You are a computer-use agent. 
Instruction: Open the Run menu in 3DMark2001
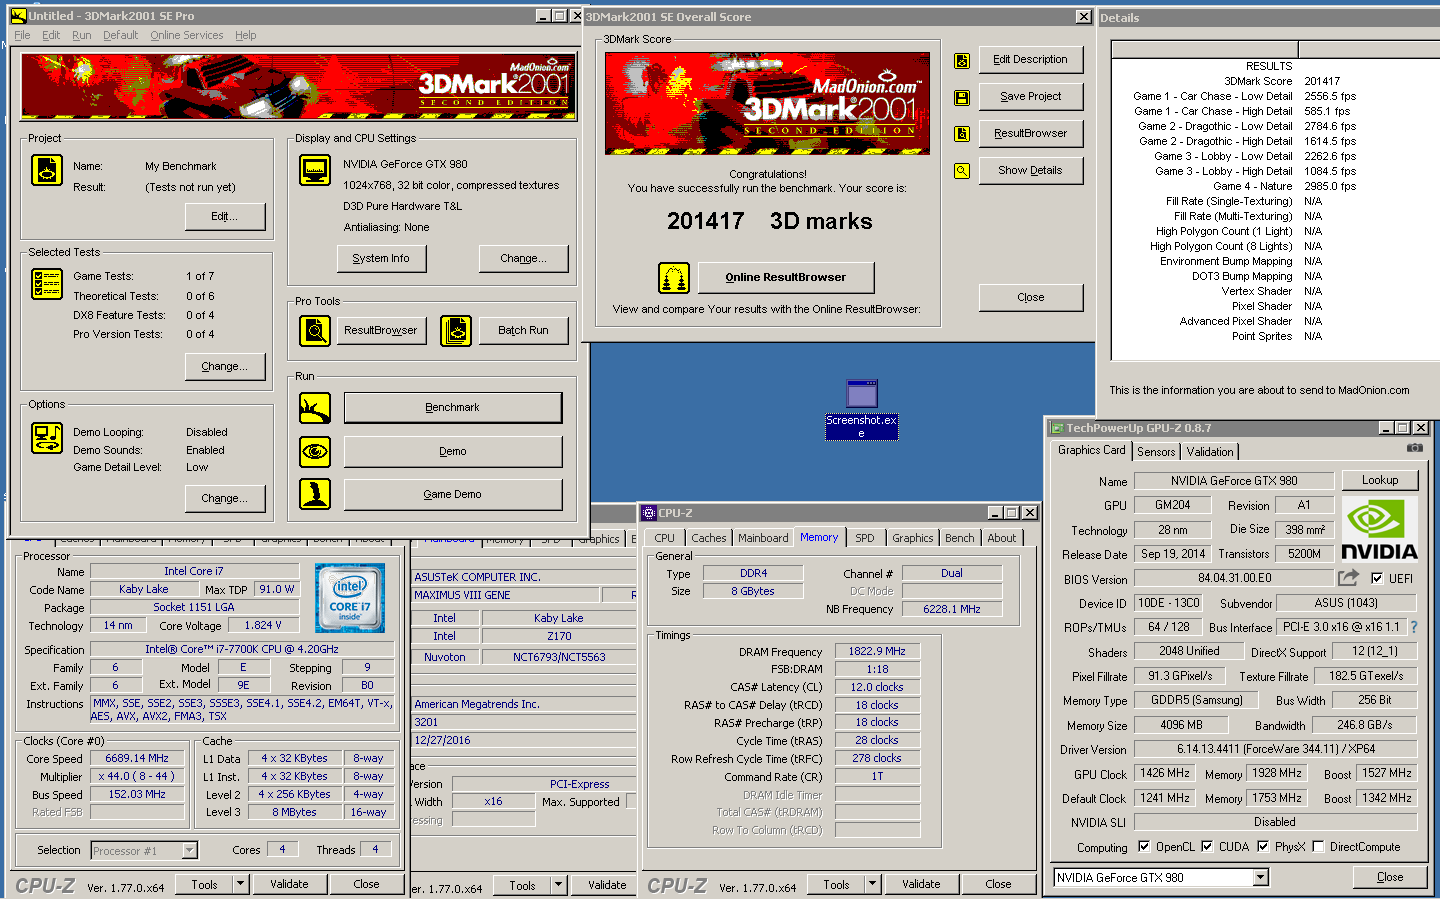(x=82, y=35)
